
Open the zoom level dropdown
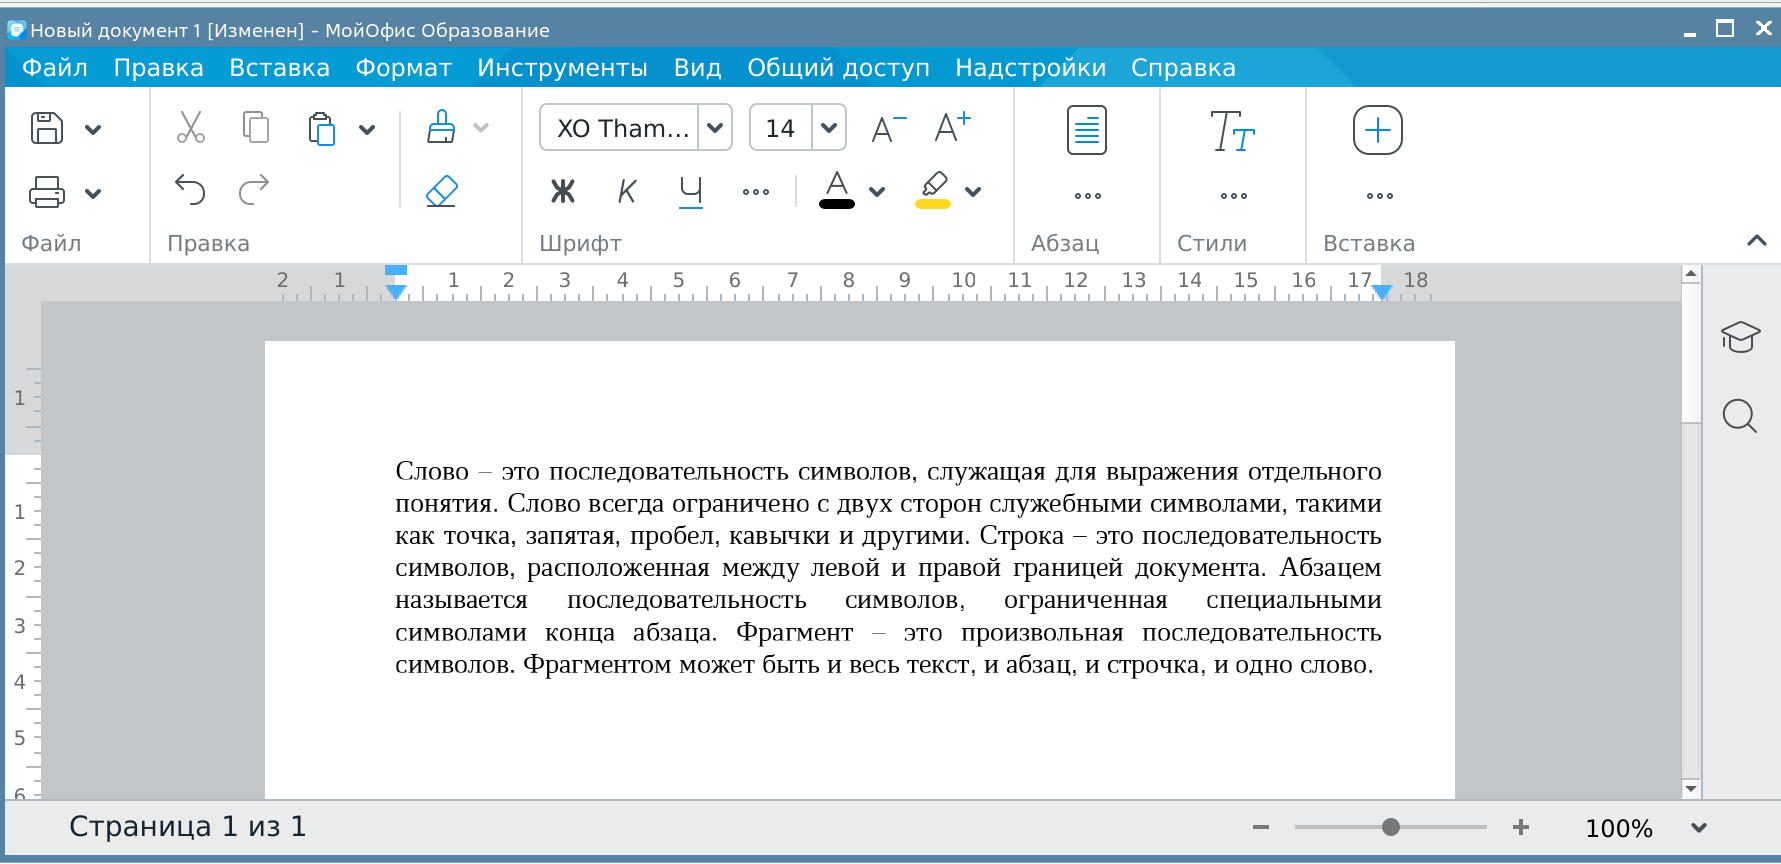1698,828
